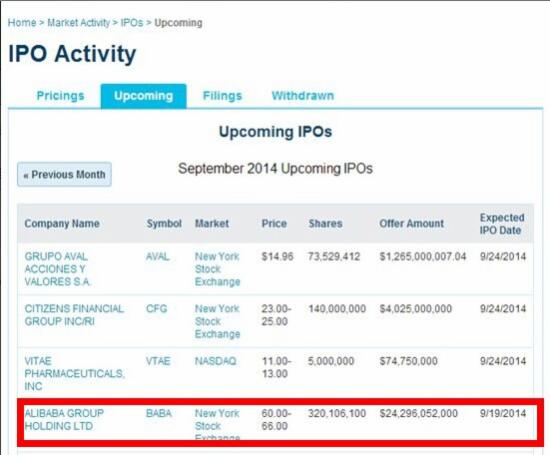This screenshot has height=455, width=550.
Task: Select the Upcoming tab
Action: click(x=143, y=96)
